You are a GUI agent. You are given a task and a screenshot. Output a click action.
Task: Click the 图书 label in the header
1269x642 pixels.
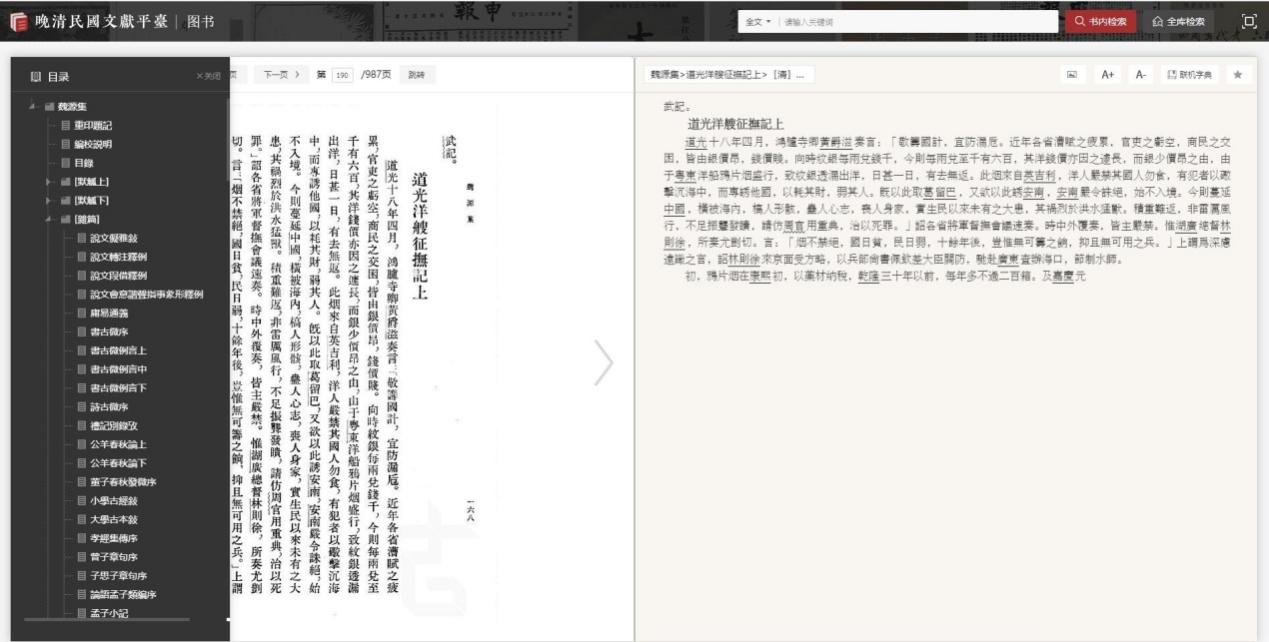200,21
